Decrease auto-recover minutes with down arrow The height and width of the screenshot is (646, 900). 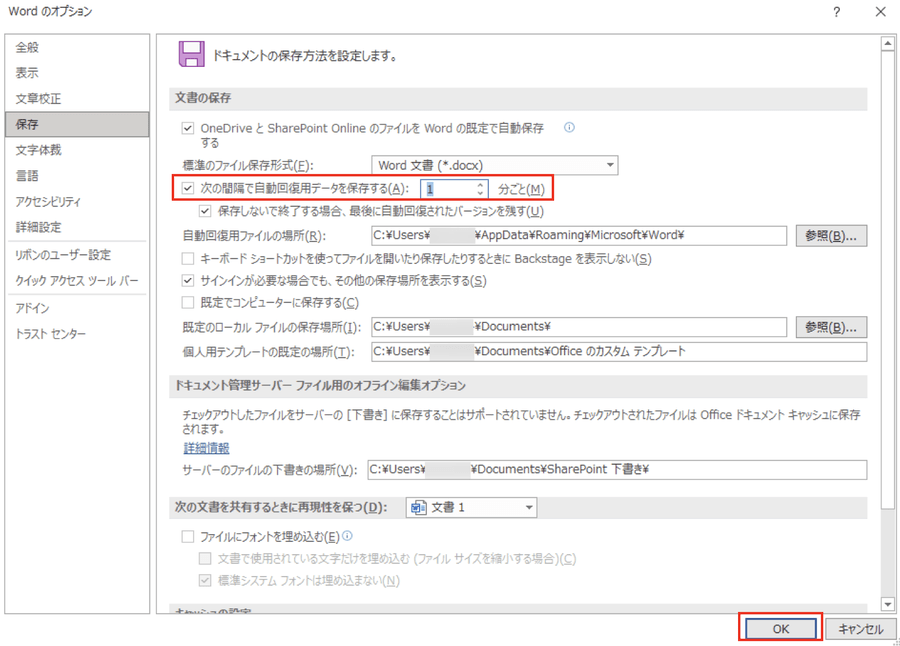tap(480, 192)
